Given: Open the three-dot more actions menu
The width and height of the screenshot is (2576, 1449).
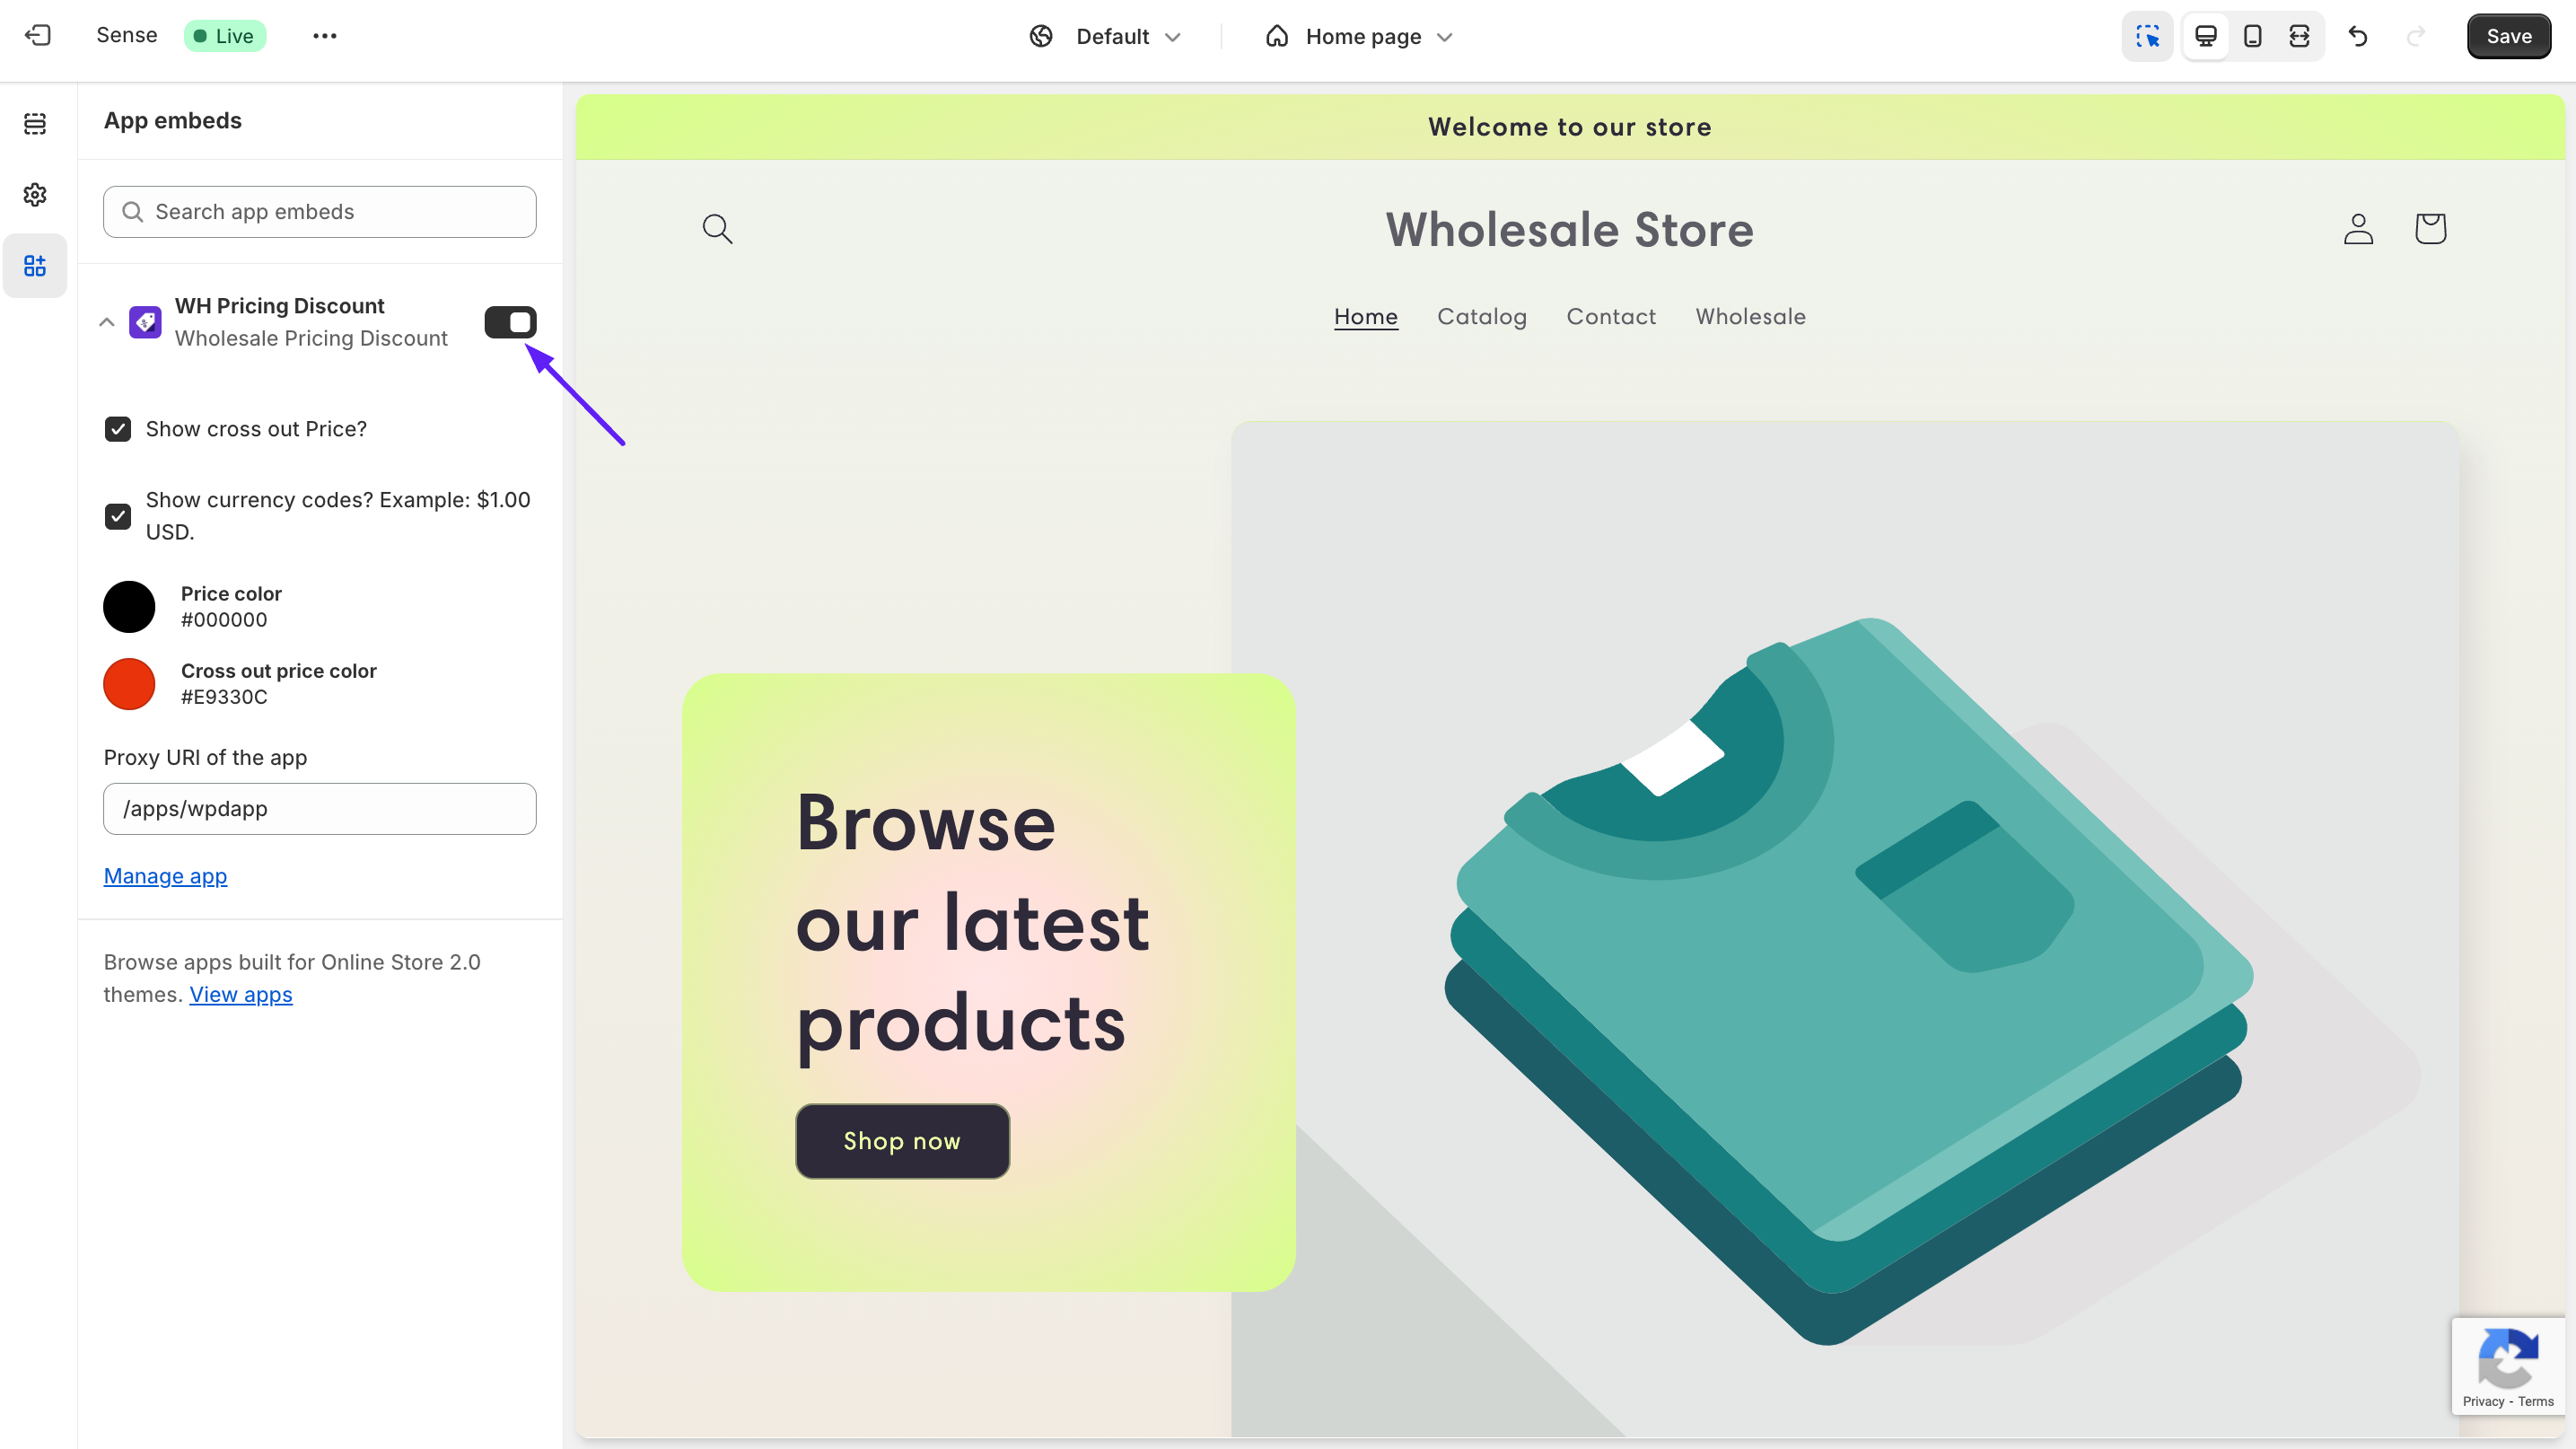Looking at the screenshot, I should pos(324,36).
